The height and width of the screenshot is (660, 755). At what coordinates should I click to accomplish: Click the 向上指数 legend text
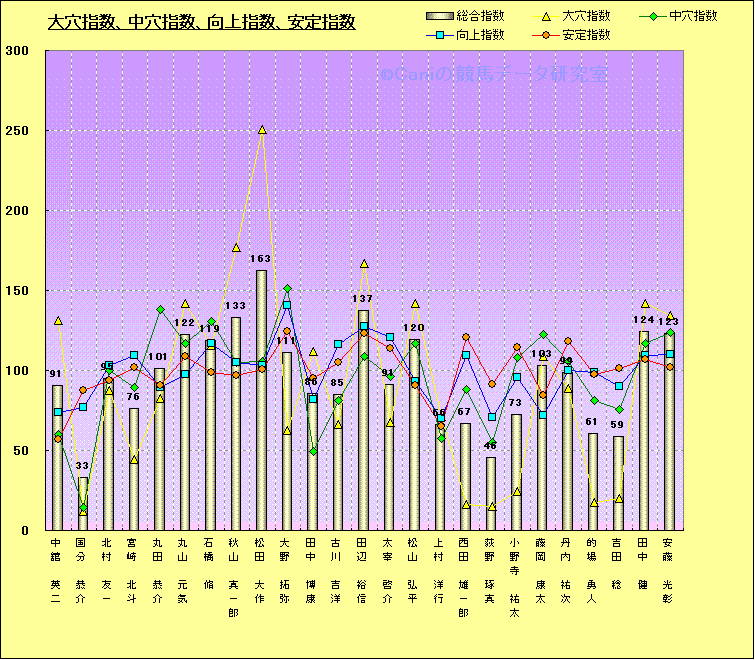(480, 35)
